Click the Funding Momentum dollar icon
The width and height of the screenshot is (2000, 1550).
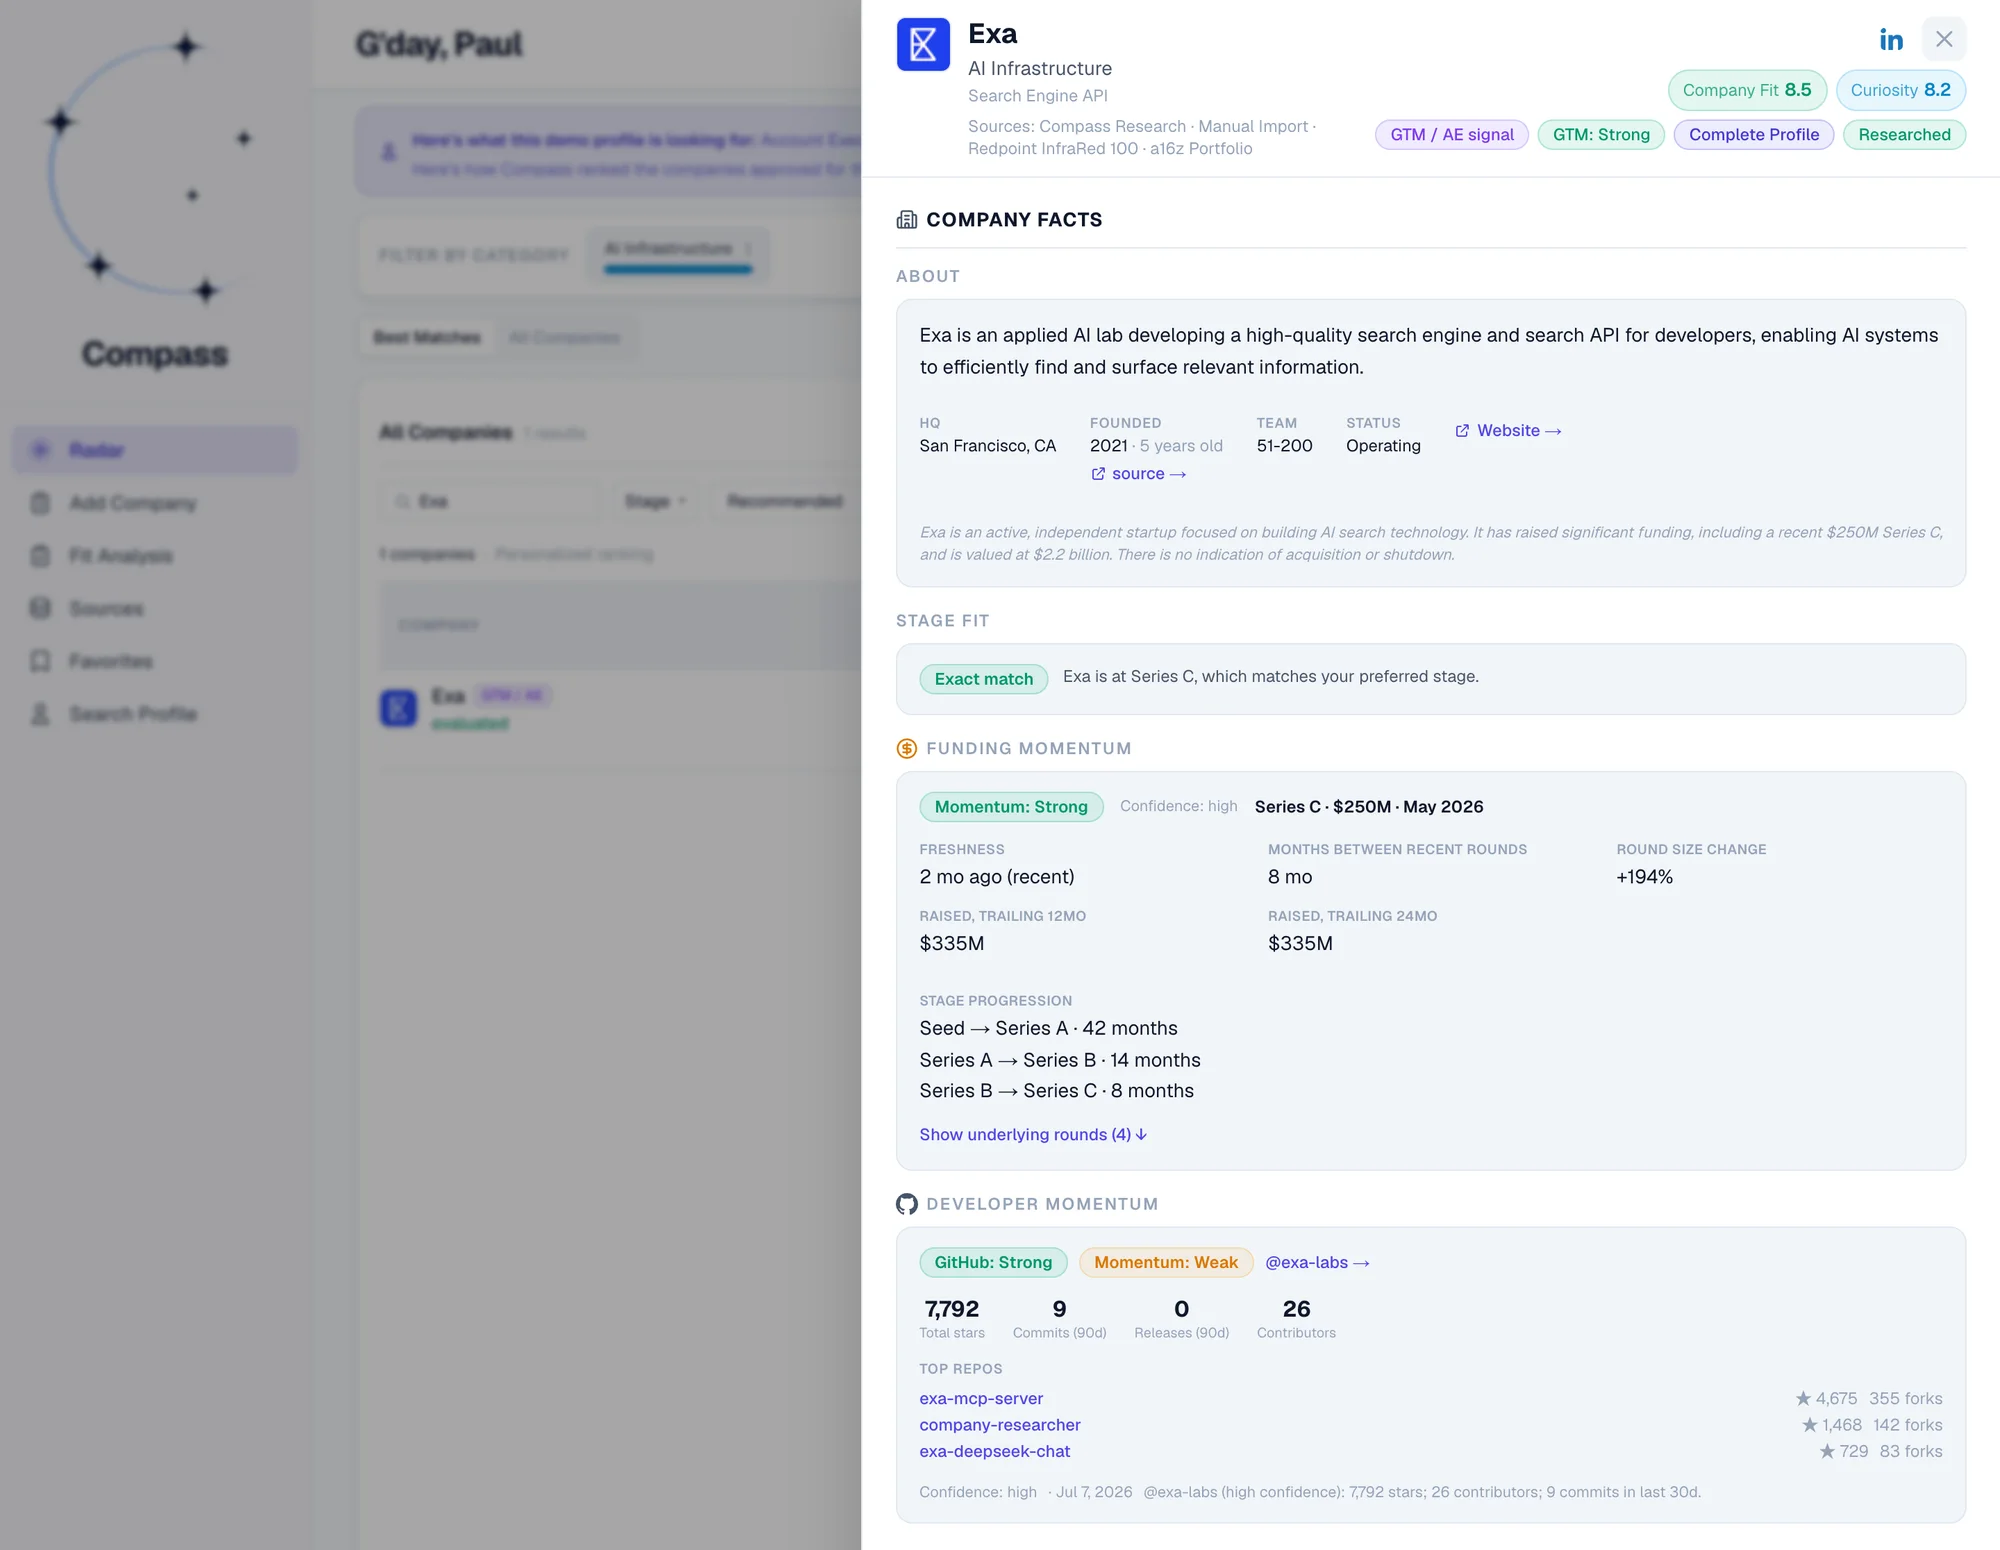click(907, 749)
